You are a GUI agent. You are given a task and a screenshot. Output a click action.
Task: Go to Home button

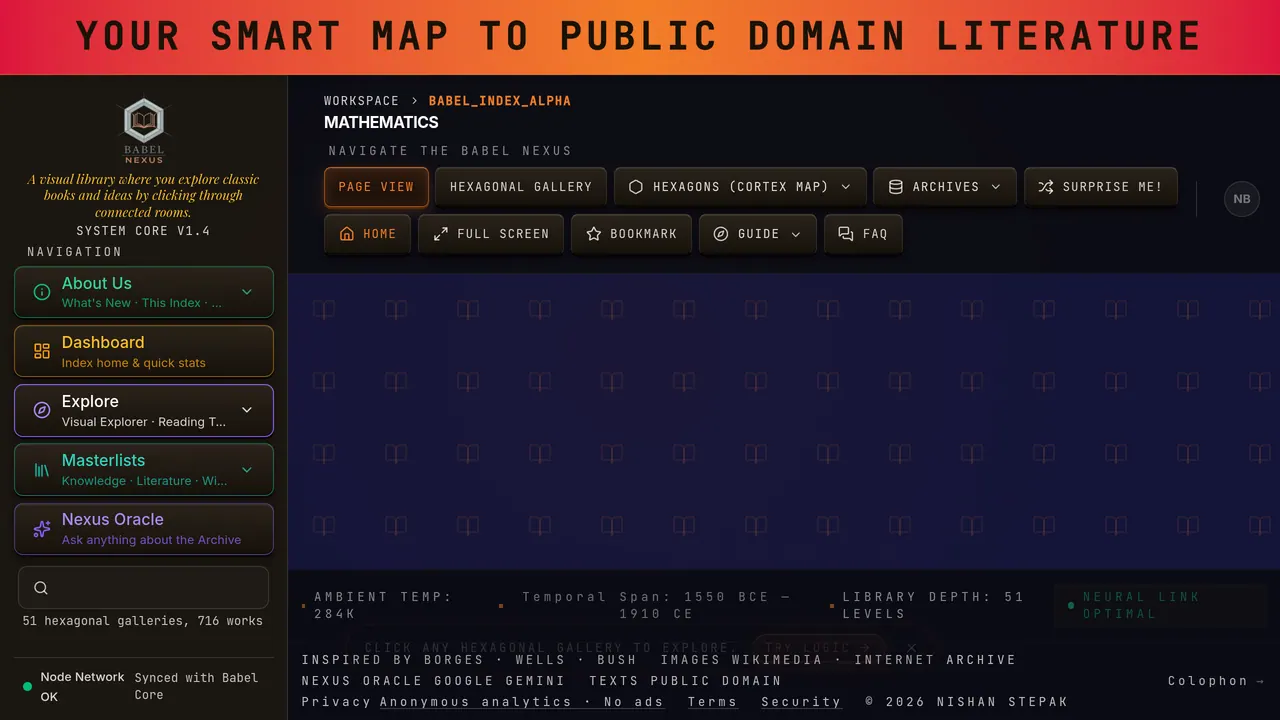[368, 233]
